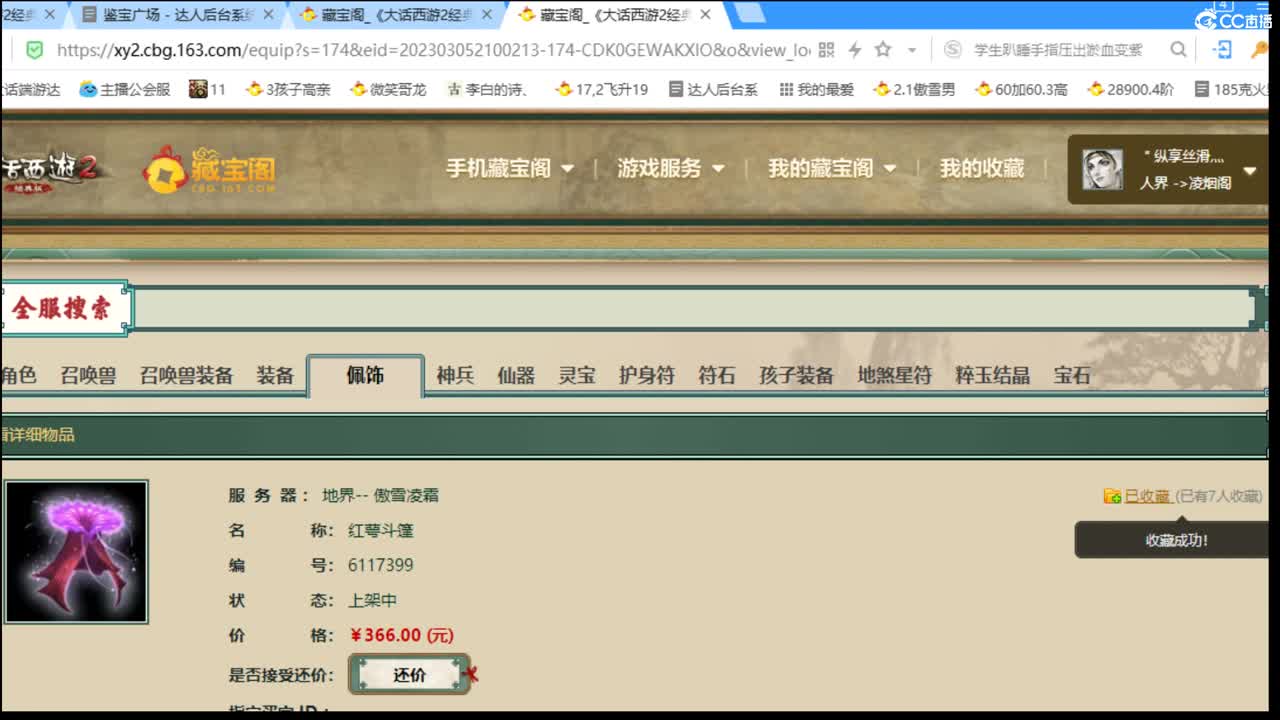Image resolution: width=1280 pixels, height=720 pixels.
Task: Select the 护身符 category tab
Action: click(x=647, y=376)
